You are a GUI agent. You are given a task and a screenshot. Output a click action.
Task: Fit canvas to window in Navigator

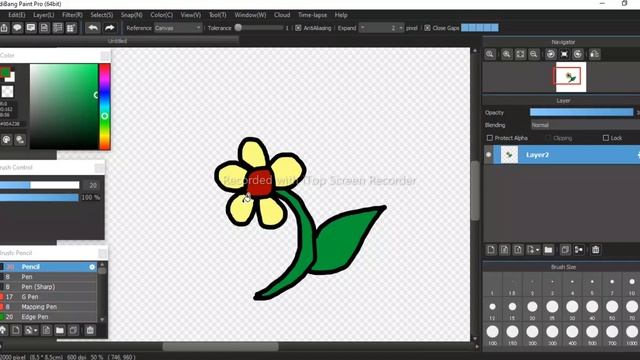coord(520,54)
